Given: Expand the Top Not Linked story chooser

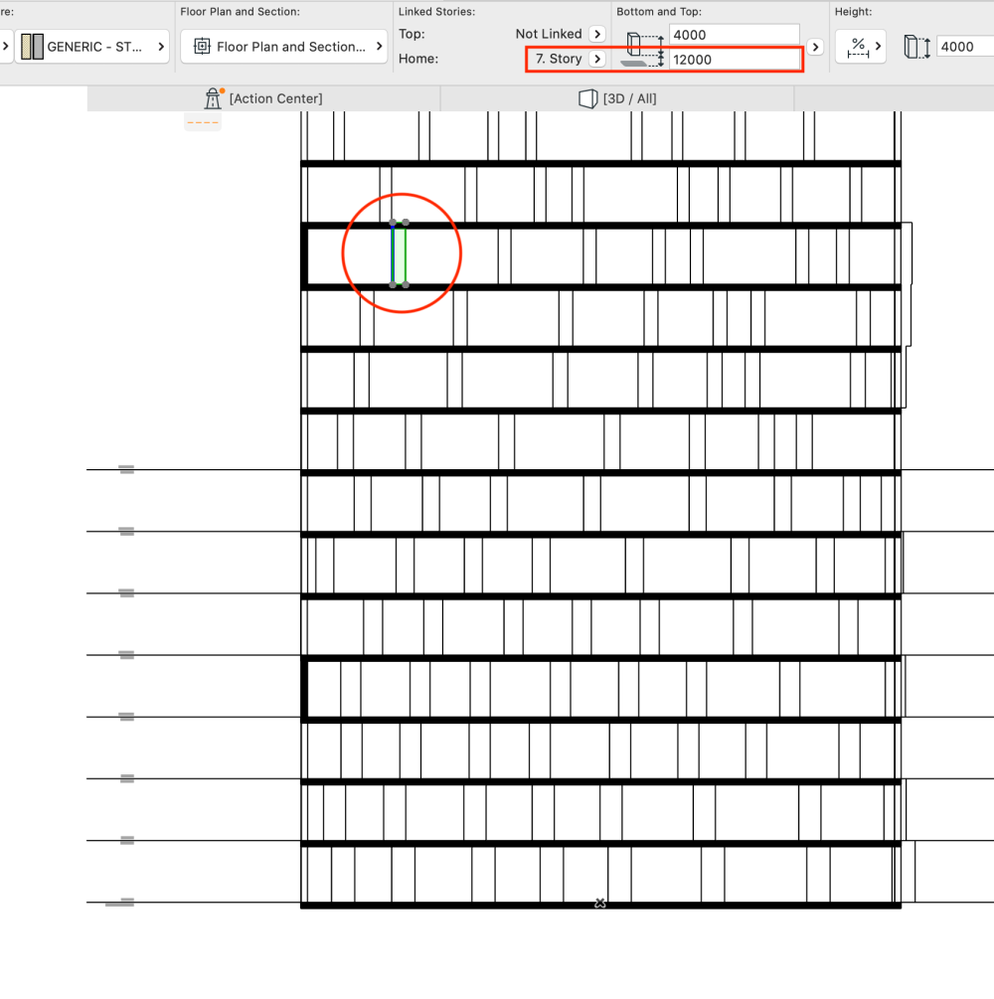Looking at the screenshot, I should tap(597, 34).
